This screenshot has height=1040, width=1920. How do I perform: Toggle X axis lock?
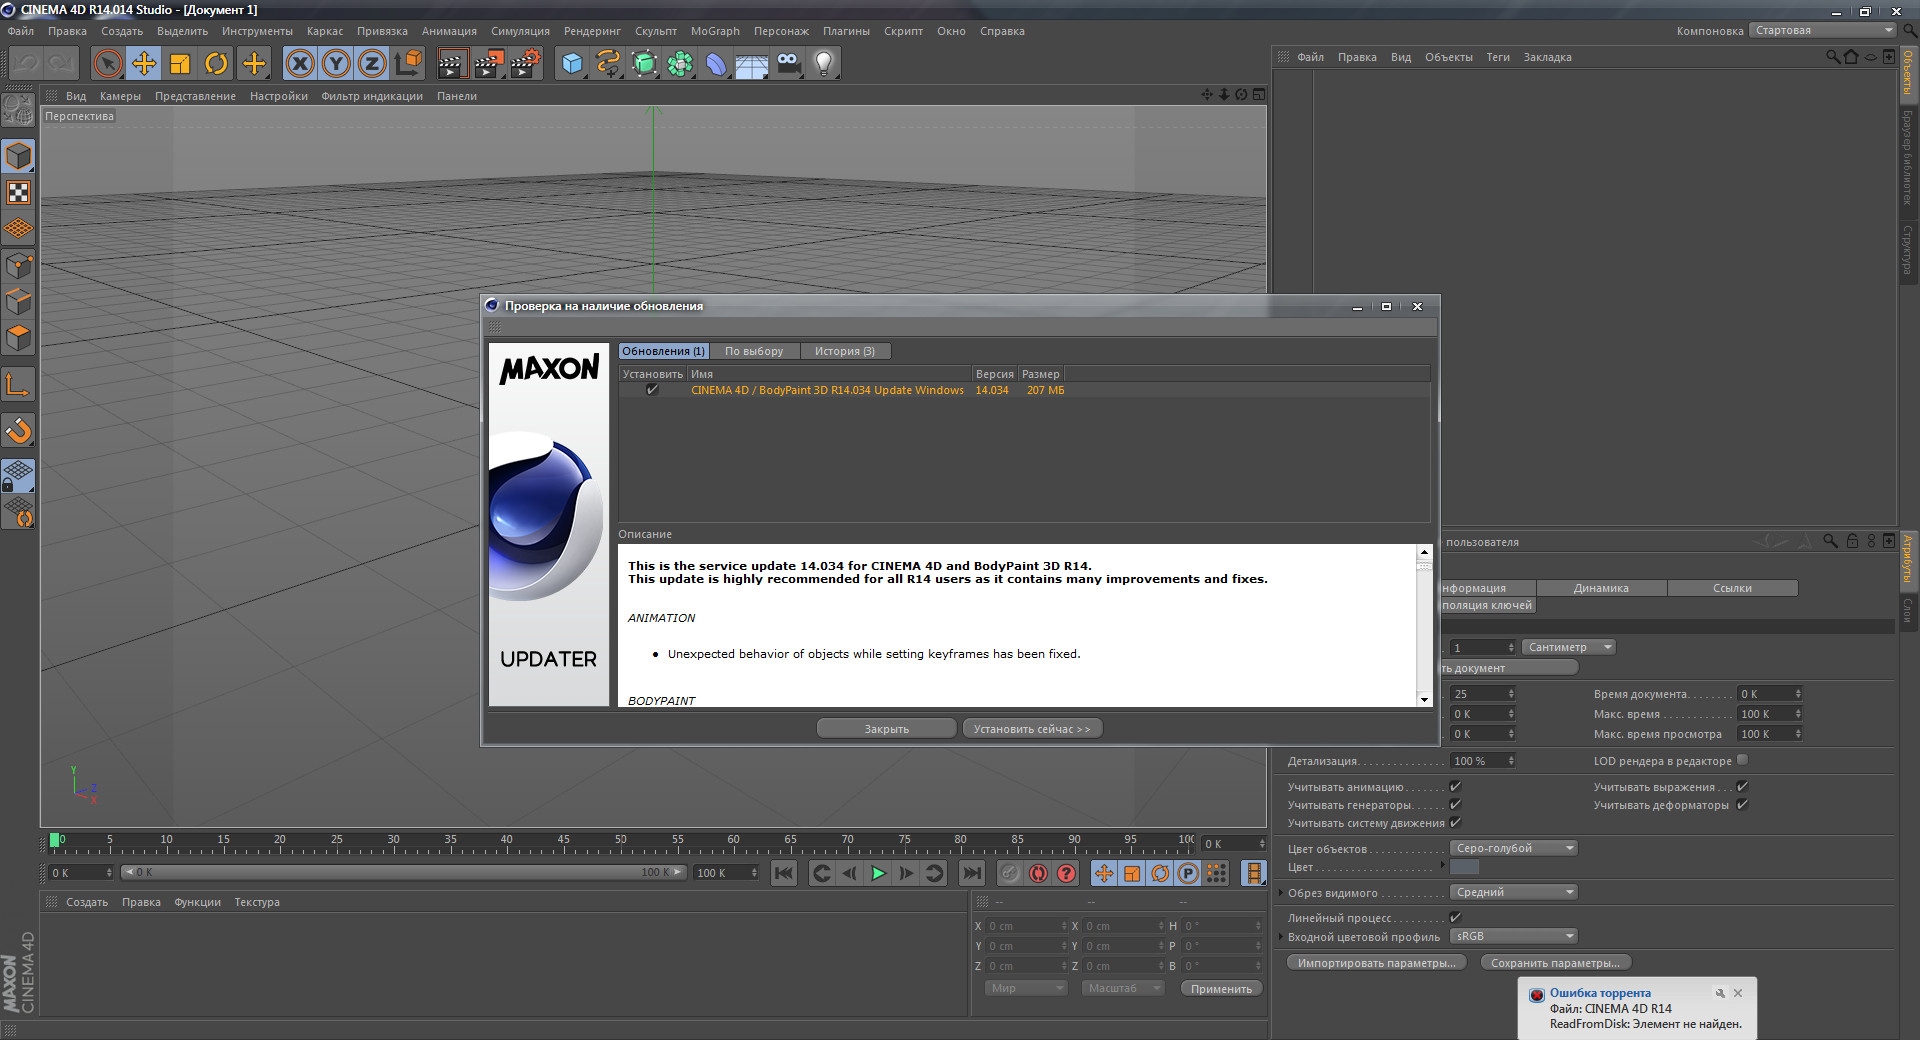pyautogui.click(x=300, y=63)
